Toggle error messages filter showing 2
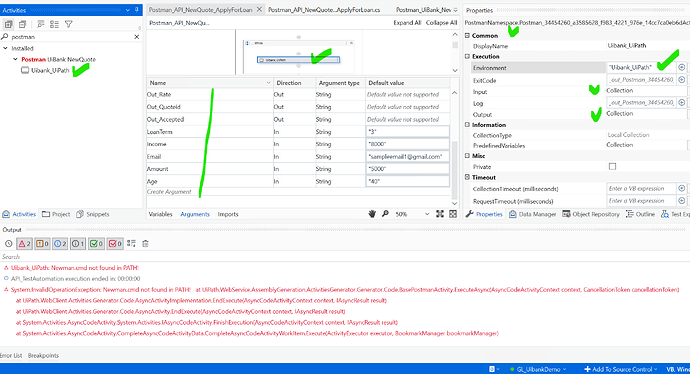The image size is (690, 374). [24, 243]
